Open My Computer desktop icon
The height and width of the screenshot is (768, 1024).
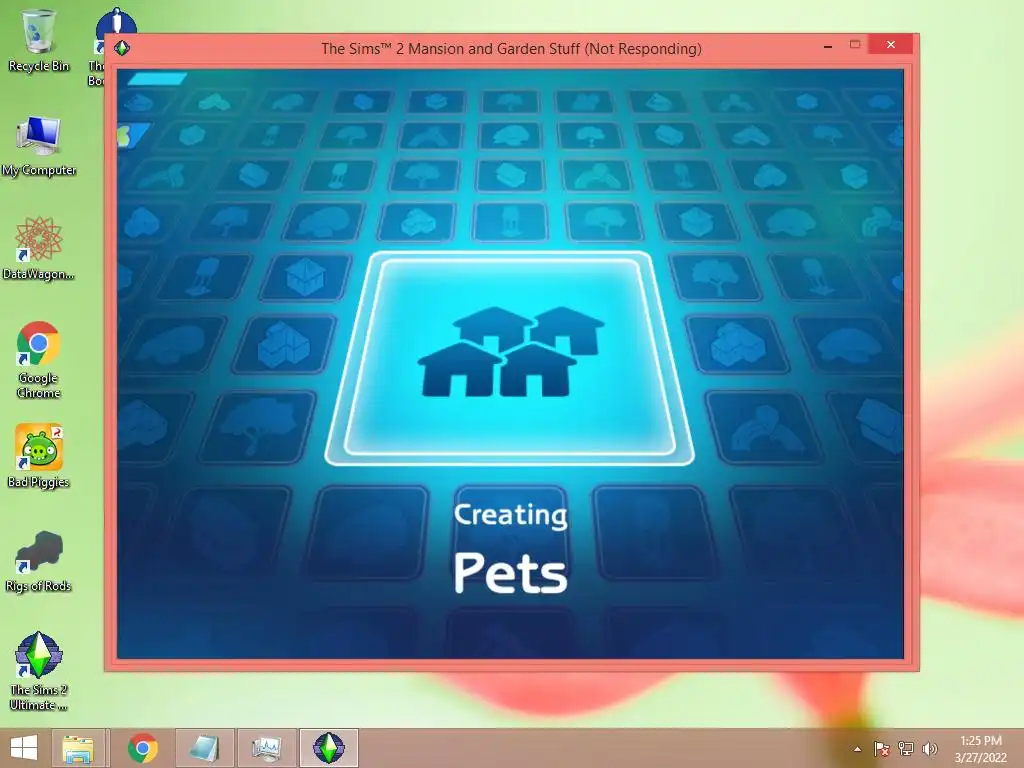tap(39, 145)
